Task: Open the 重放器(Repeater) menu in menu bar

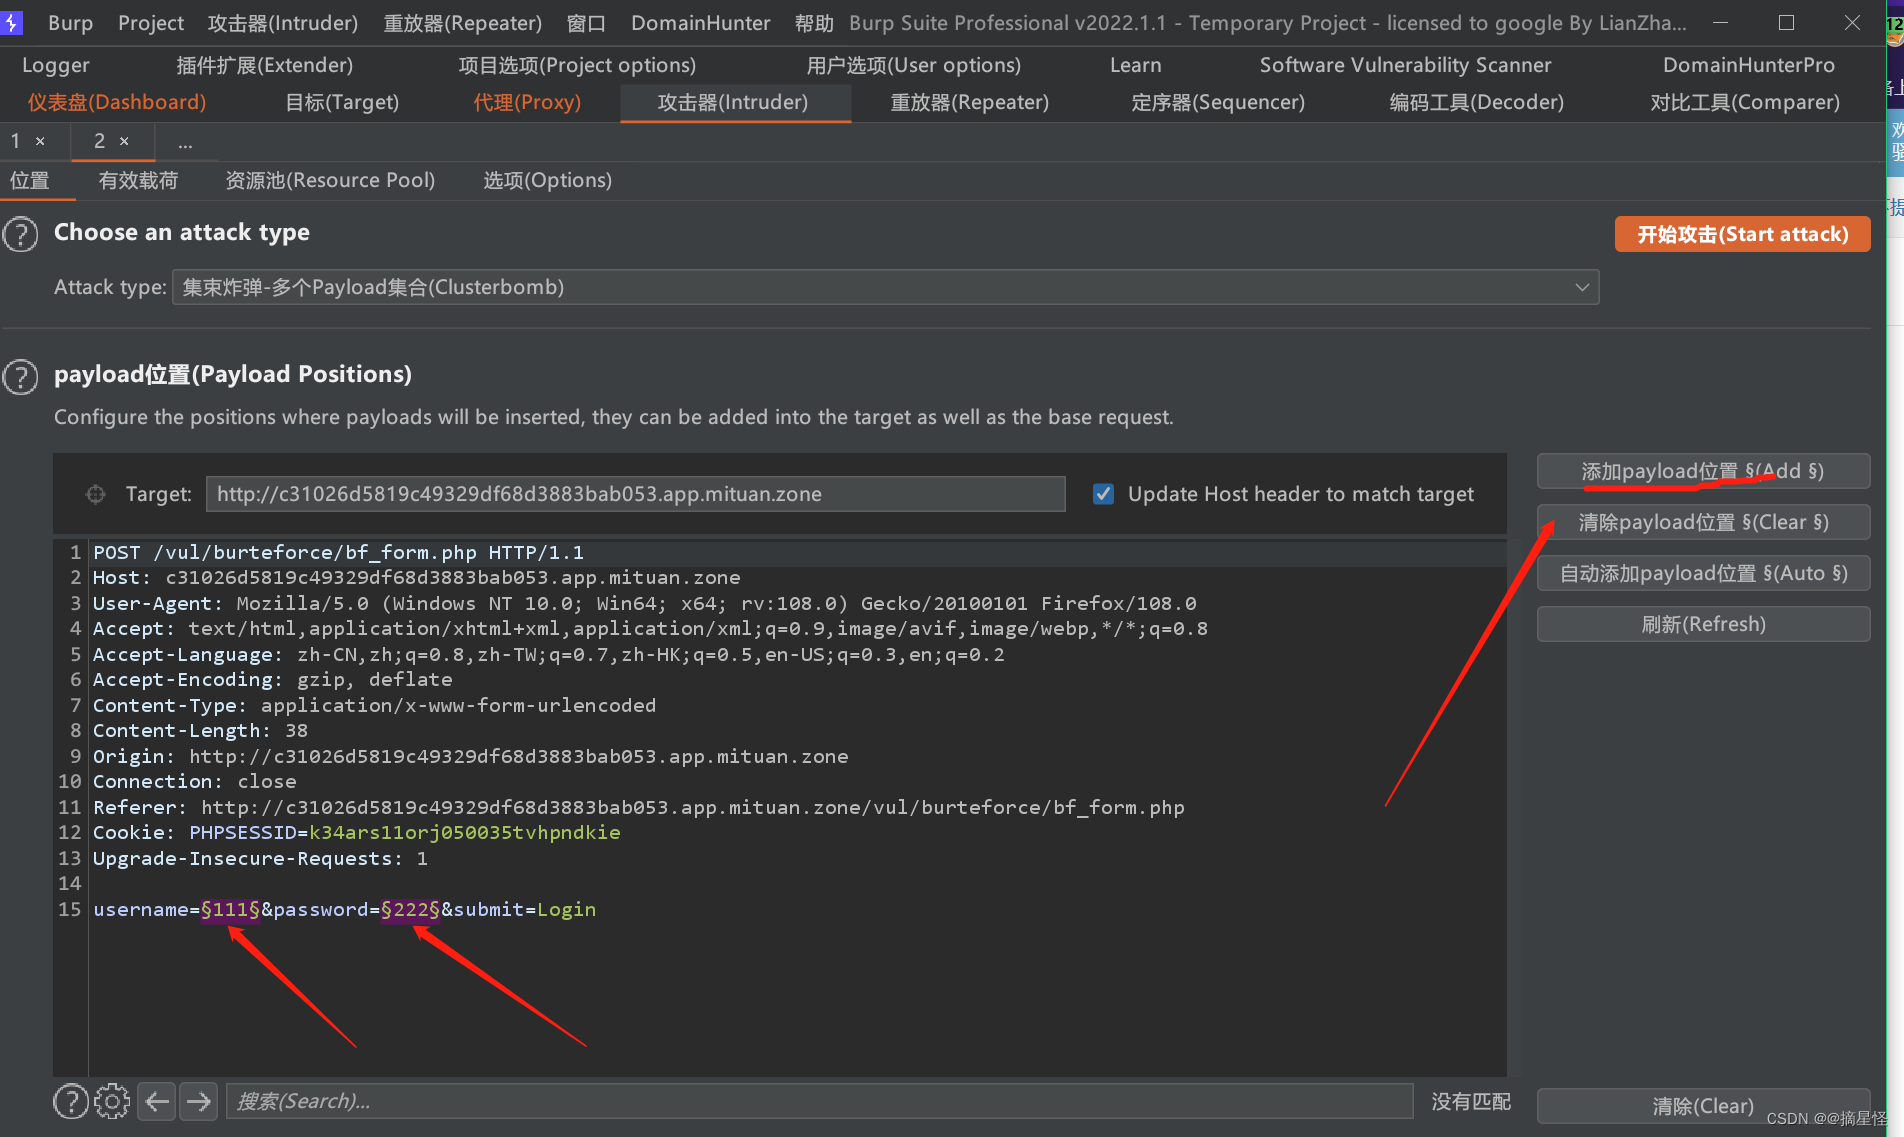Action: pos(463,23)
